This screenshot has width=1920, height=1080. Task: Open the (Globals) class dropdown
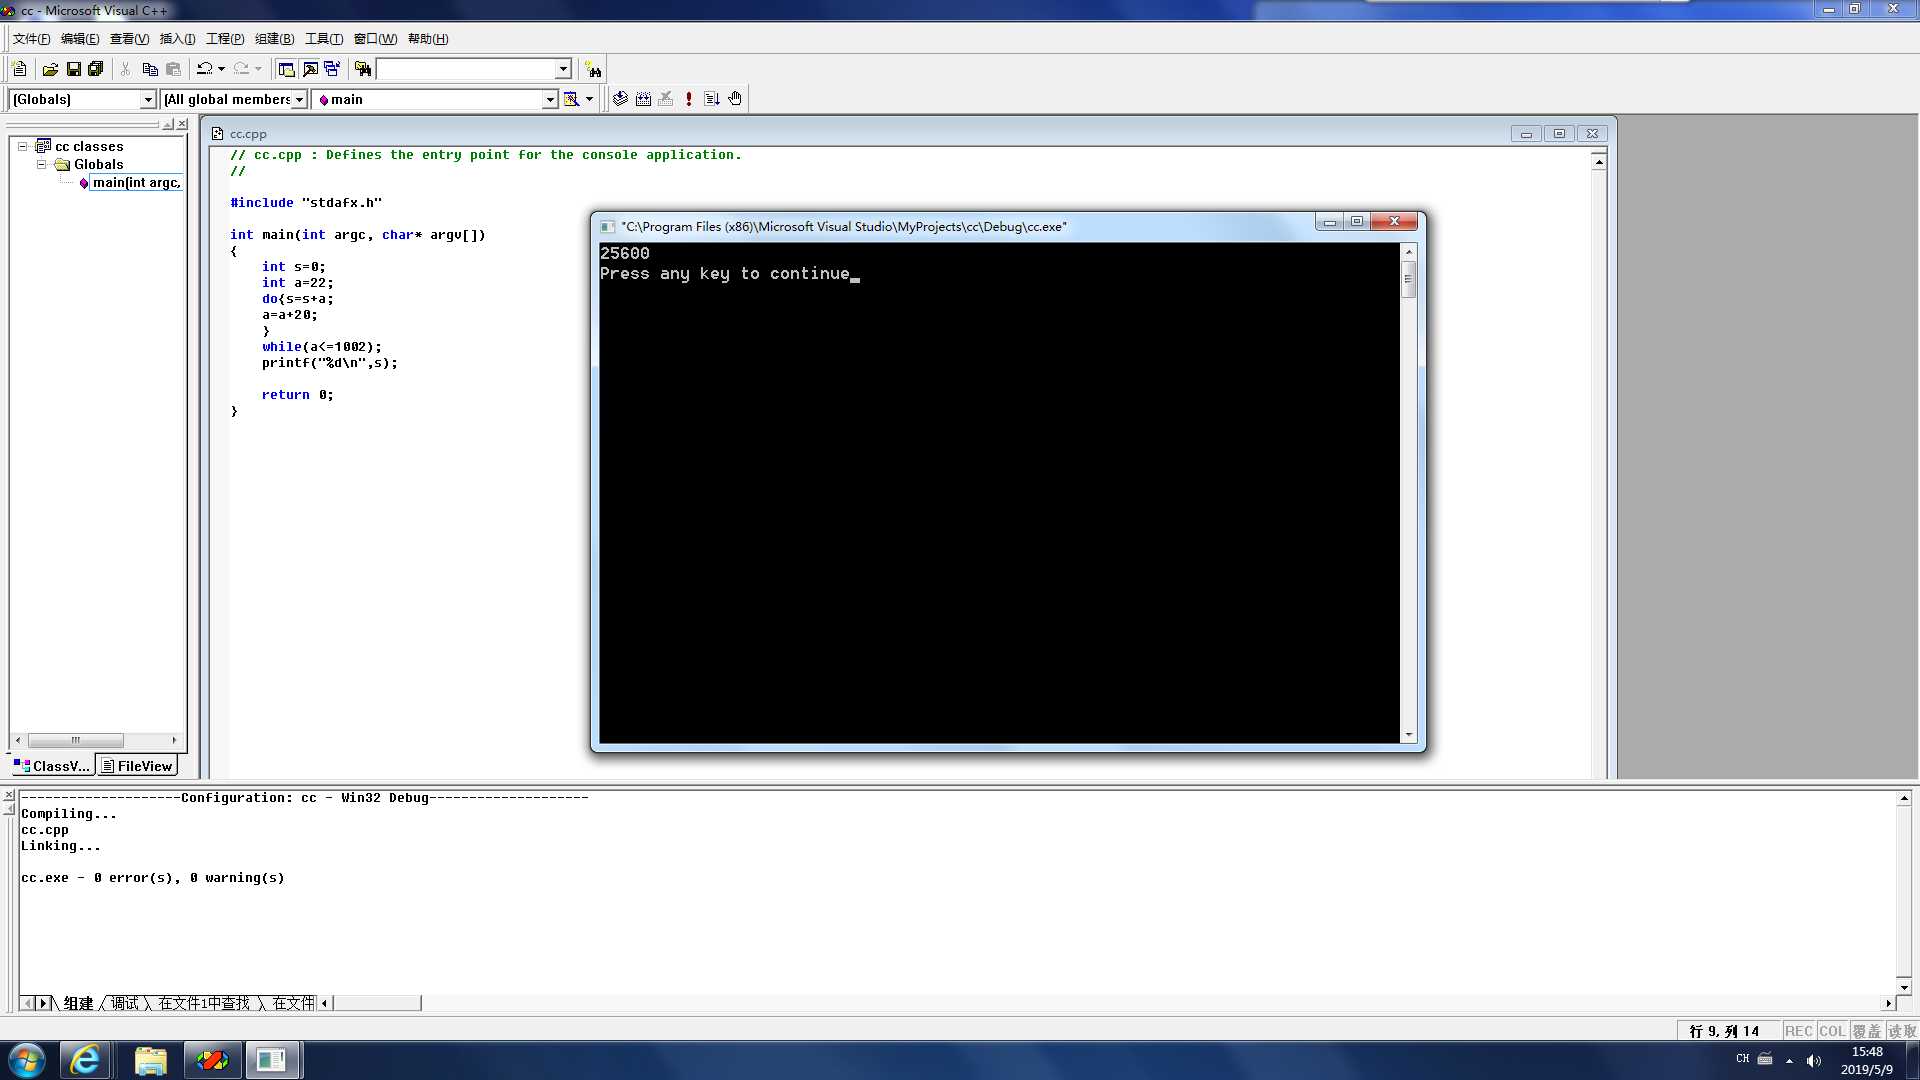point(148,99)
